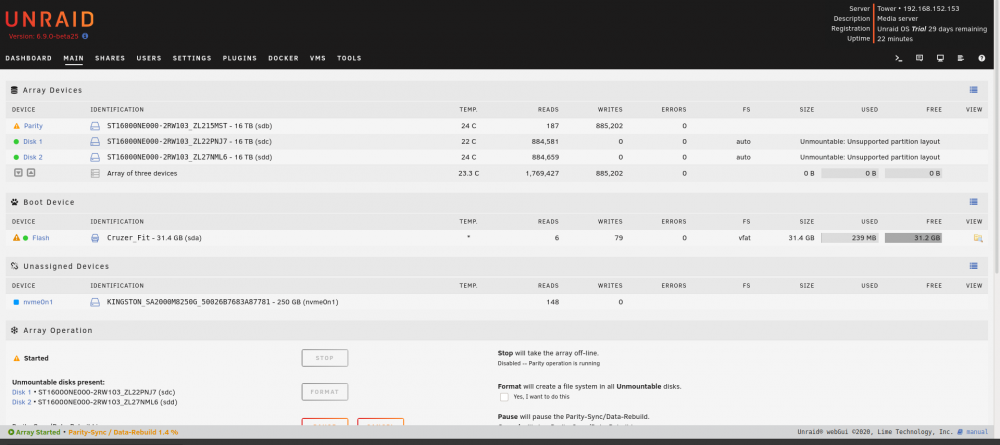1000x445 pixels.
Task: Click Flash green status indicator
Action: pos(26,238)
